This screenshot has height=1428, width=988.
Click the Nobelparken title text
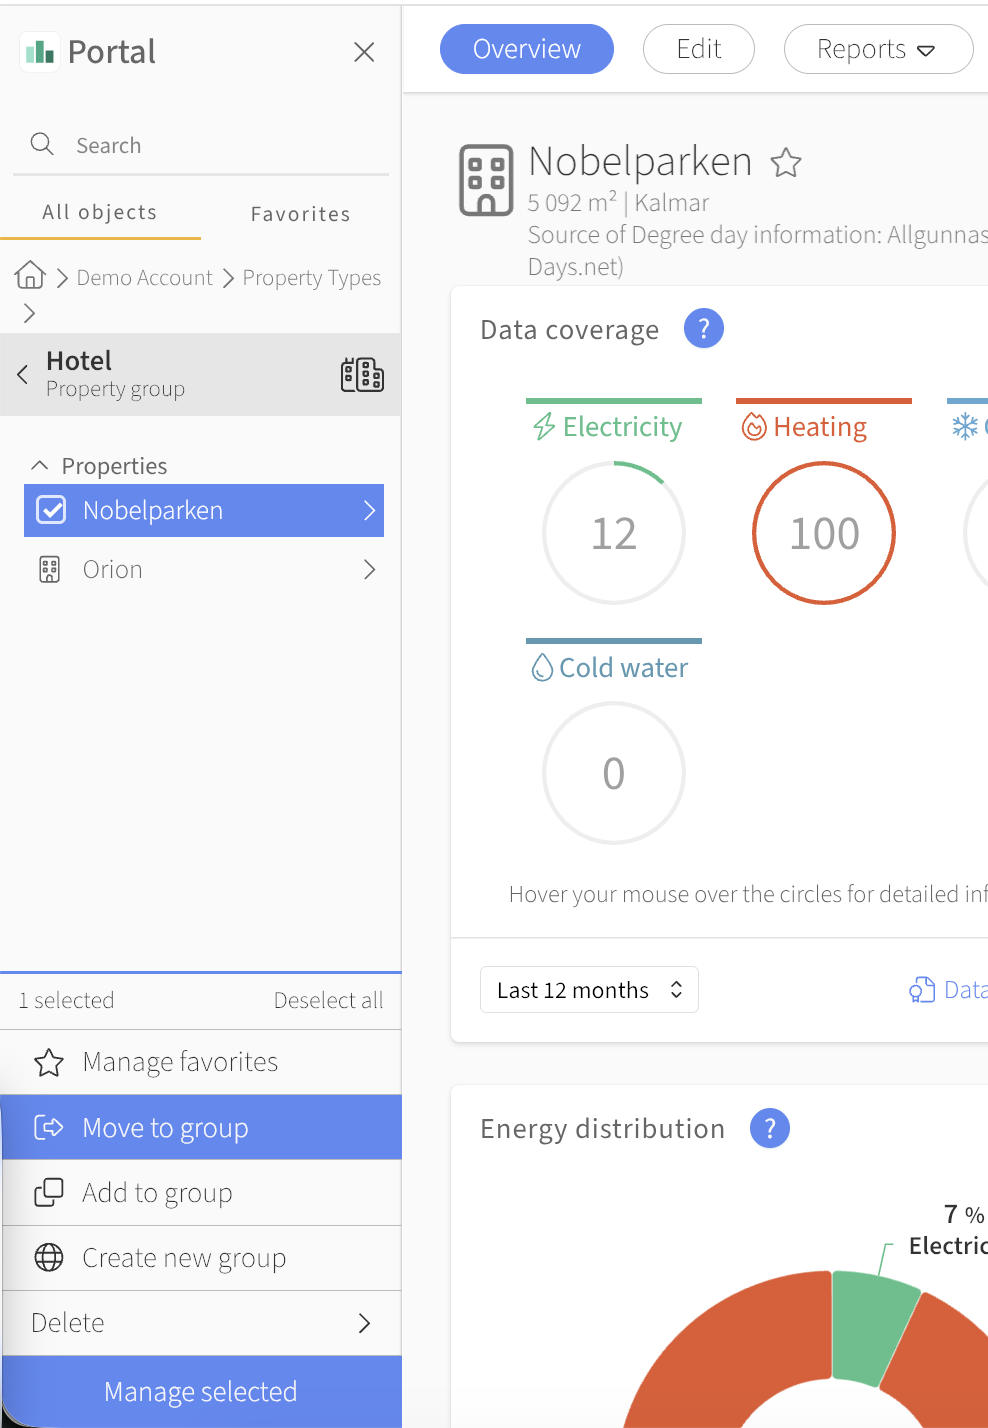tap(640, 161)
